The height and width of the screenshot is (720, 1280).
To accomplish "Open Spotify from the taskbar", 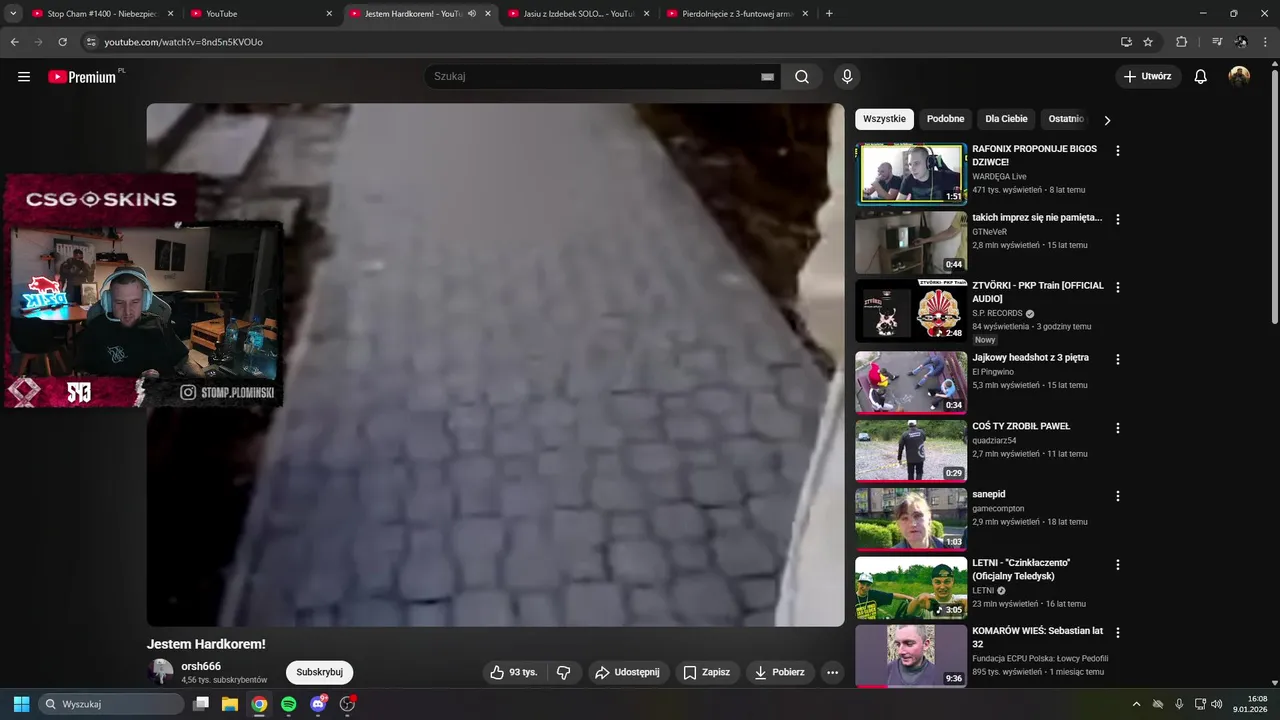I will tap(288, 704).
